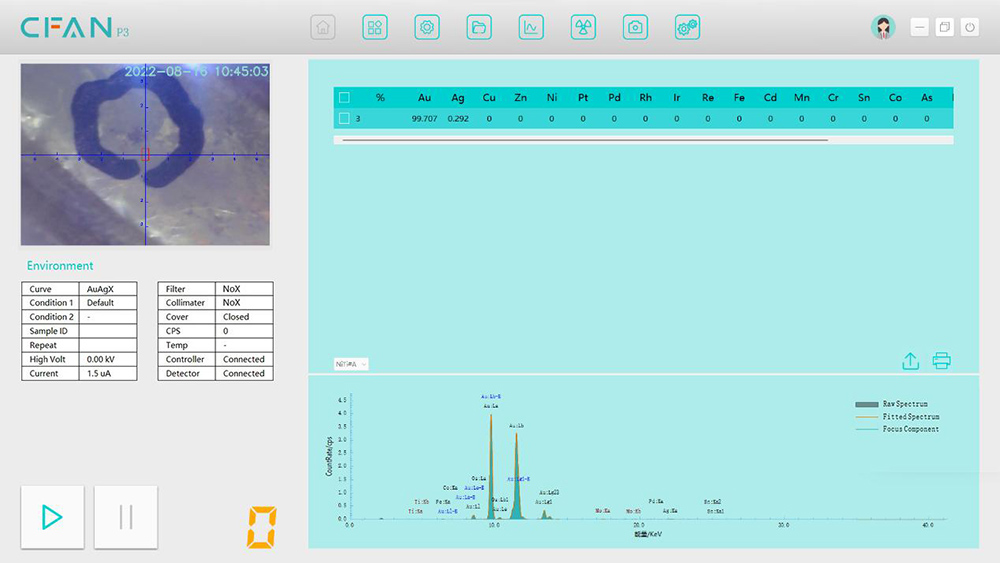Click the Focus Component legend entry
This screenshot has height=563, width=1000.
897,429
